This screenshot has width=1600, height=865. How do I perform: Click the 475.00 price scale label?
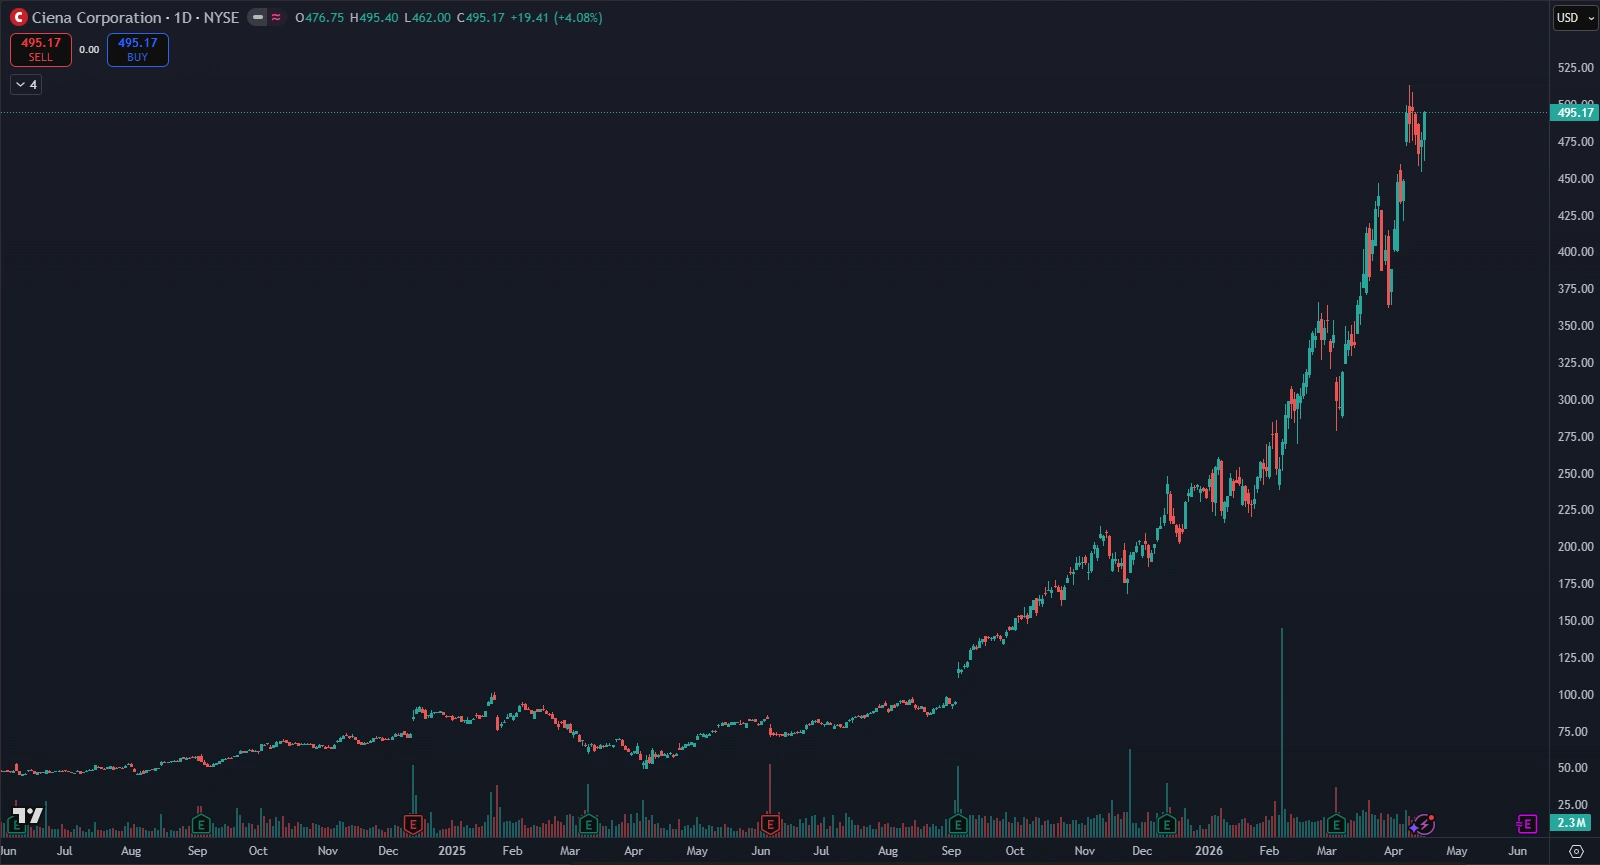(1576, 142)
